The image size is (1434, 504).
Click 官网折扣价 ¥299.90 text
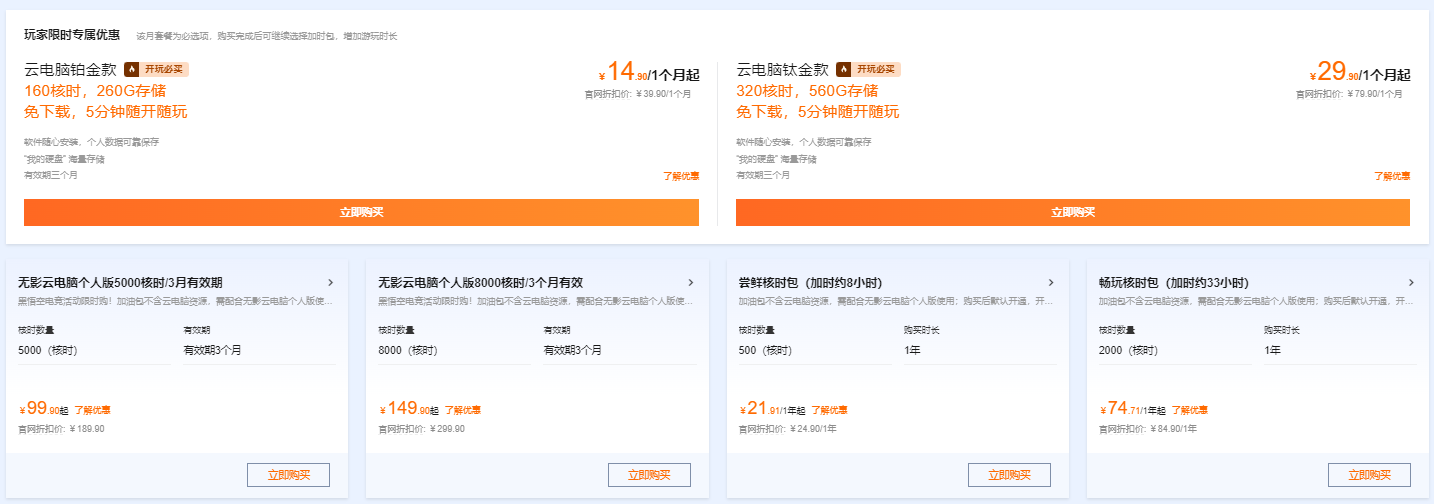click(x=421, y=429)
